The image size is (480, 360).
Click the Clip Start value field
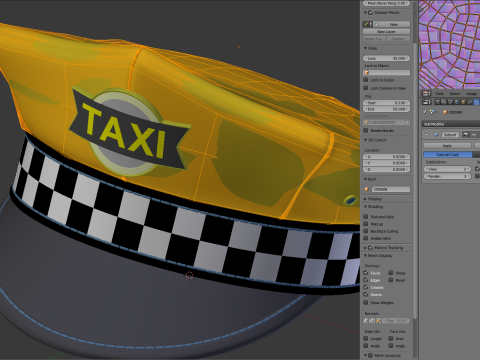click(386, 103)
